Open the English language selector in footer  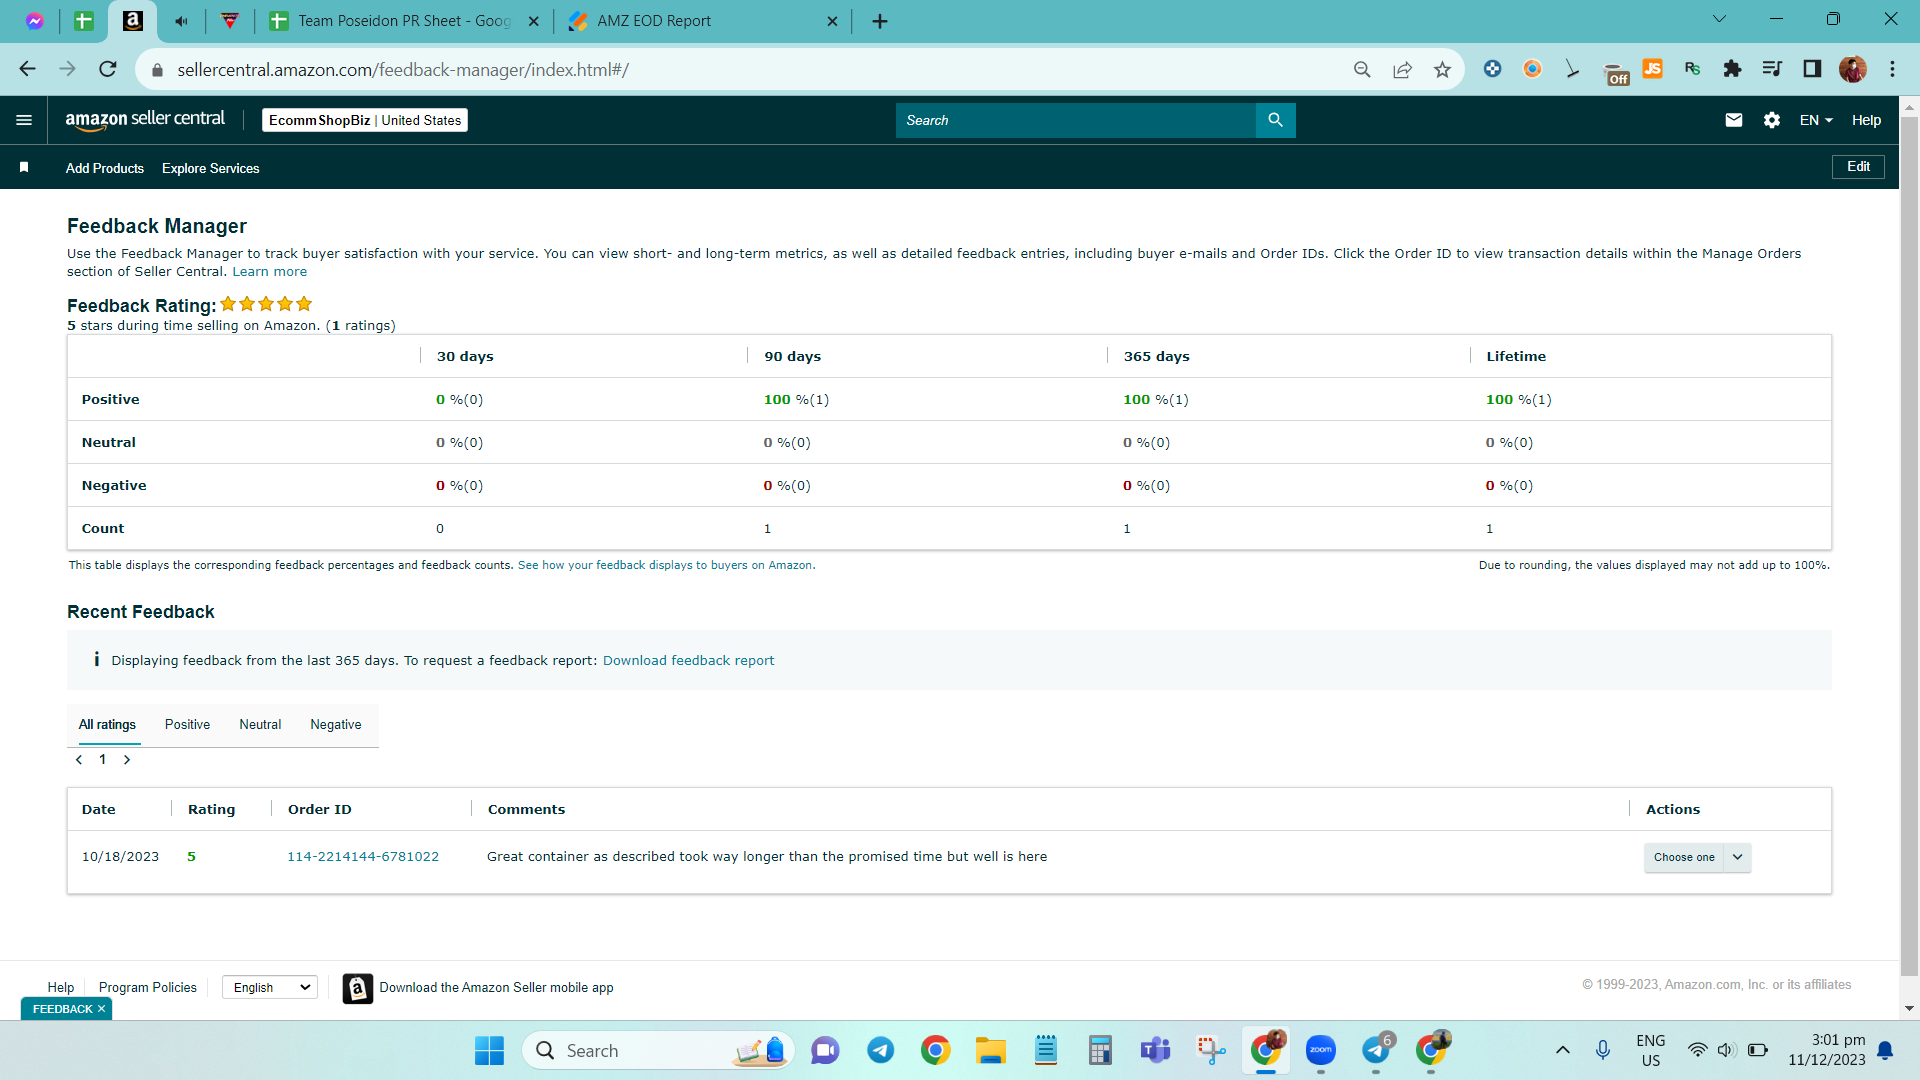pyautogui.click(x=270, y=987)
